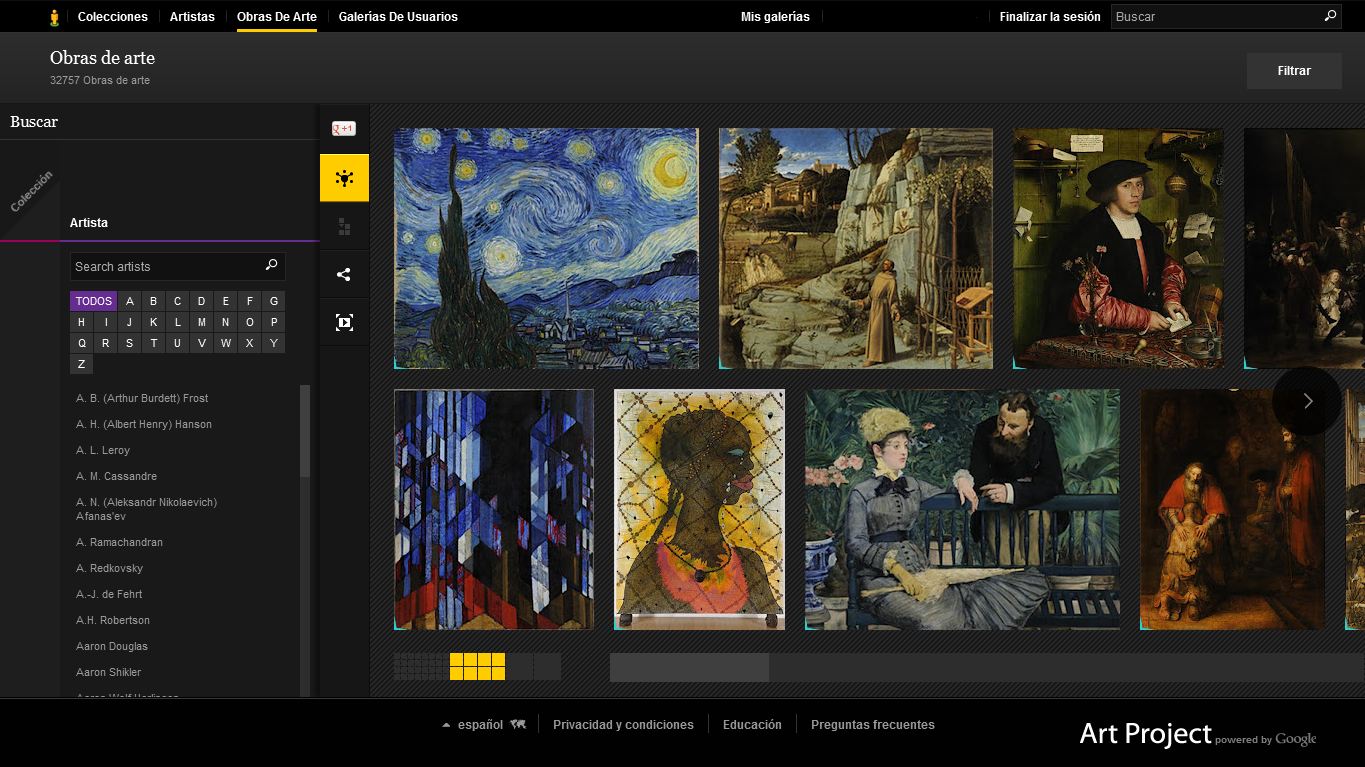Screen dimensions: 1365x767
Task: Open Preguntas frecuentes link
Action: pos(873,724)
